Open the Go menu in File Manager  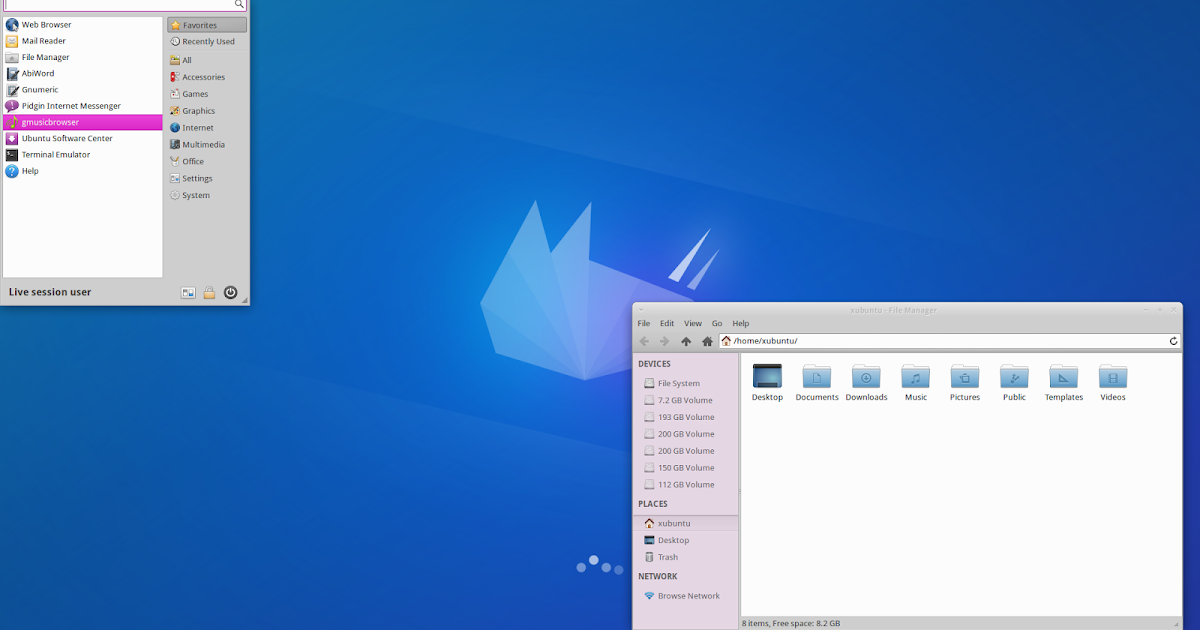[x=716, y=323]
